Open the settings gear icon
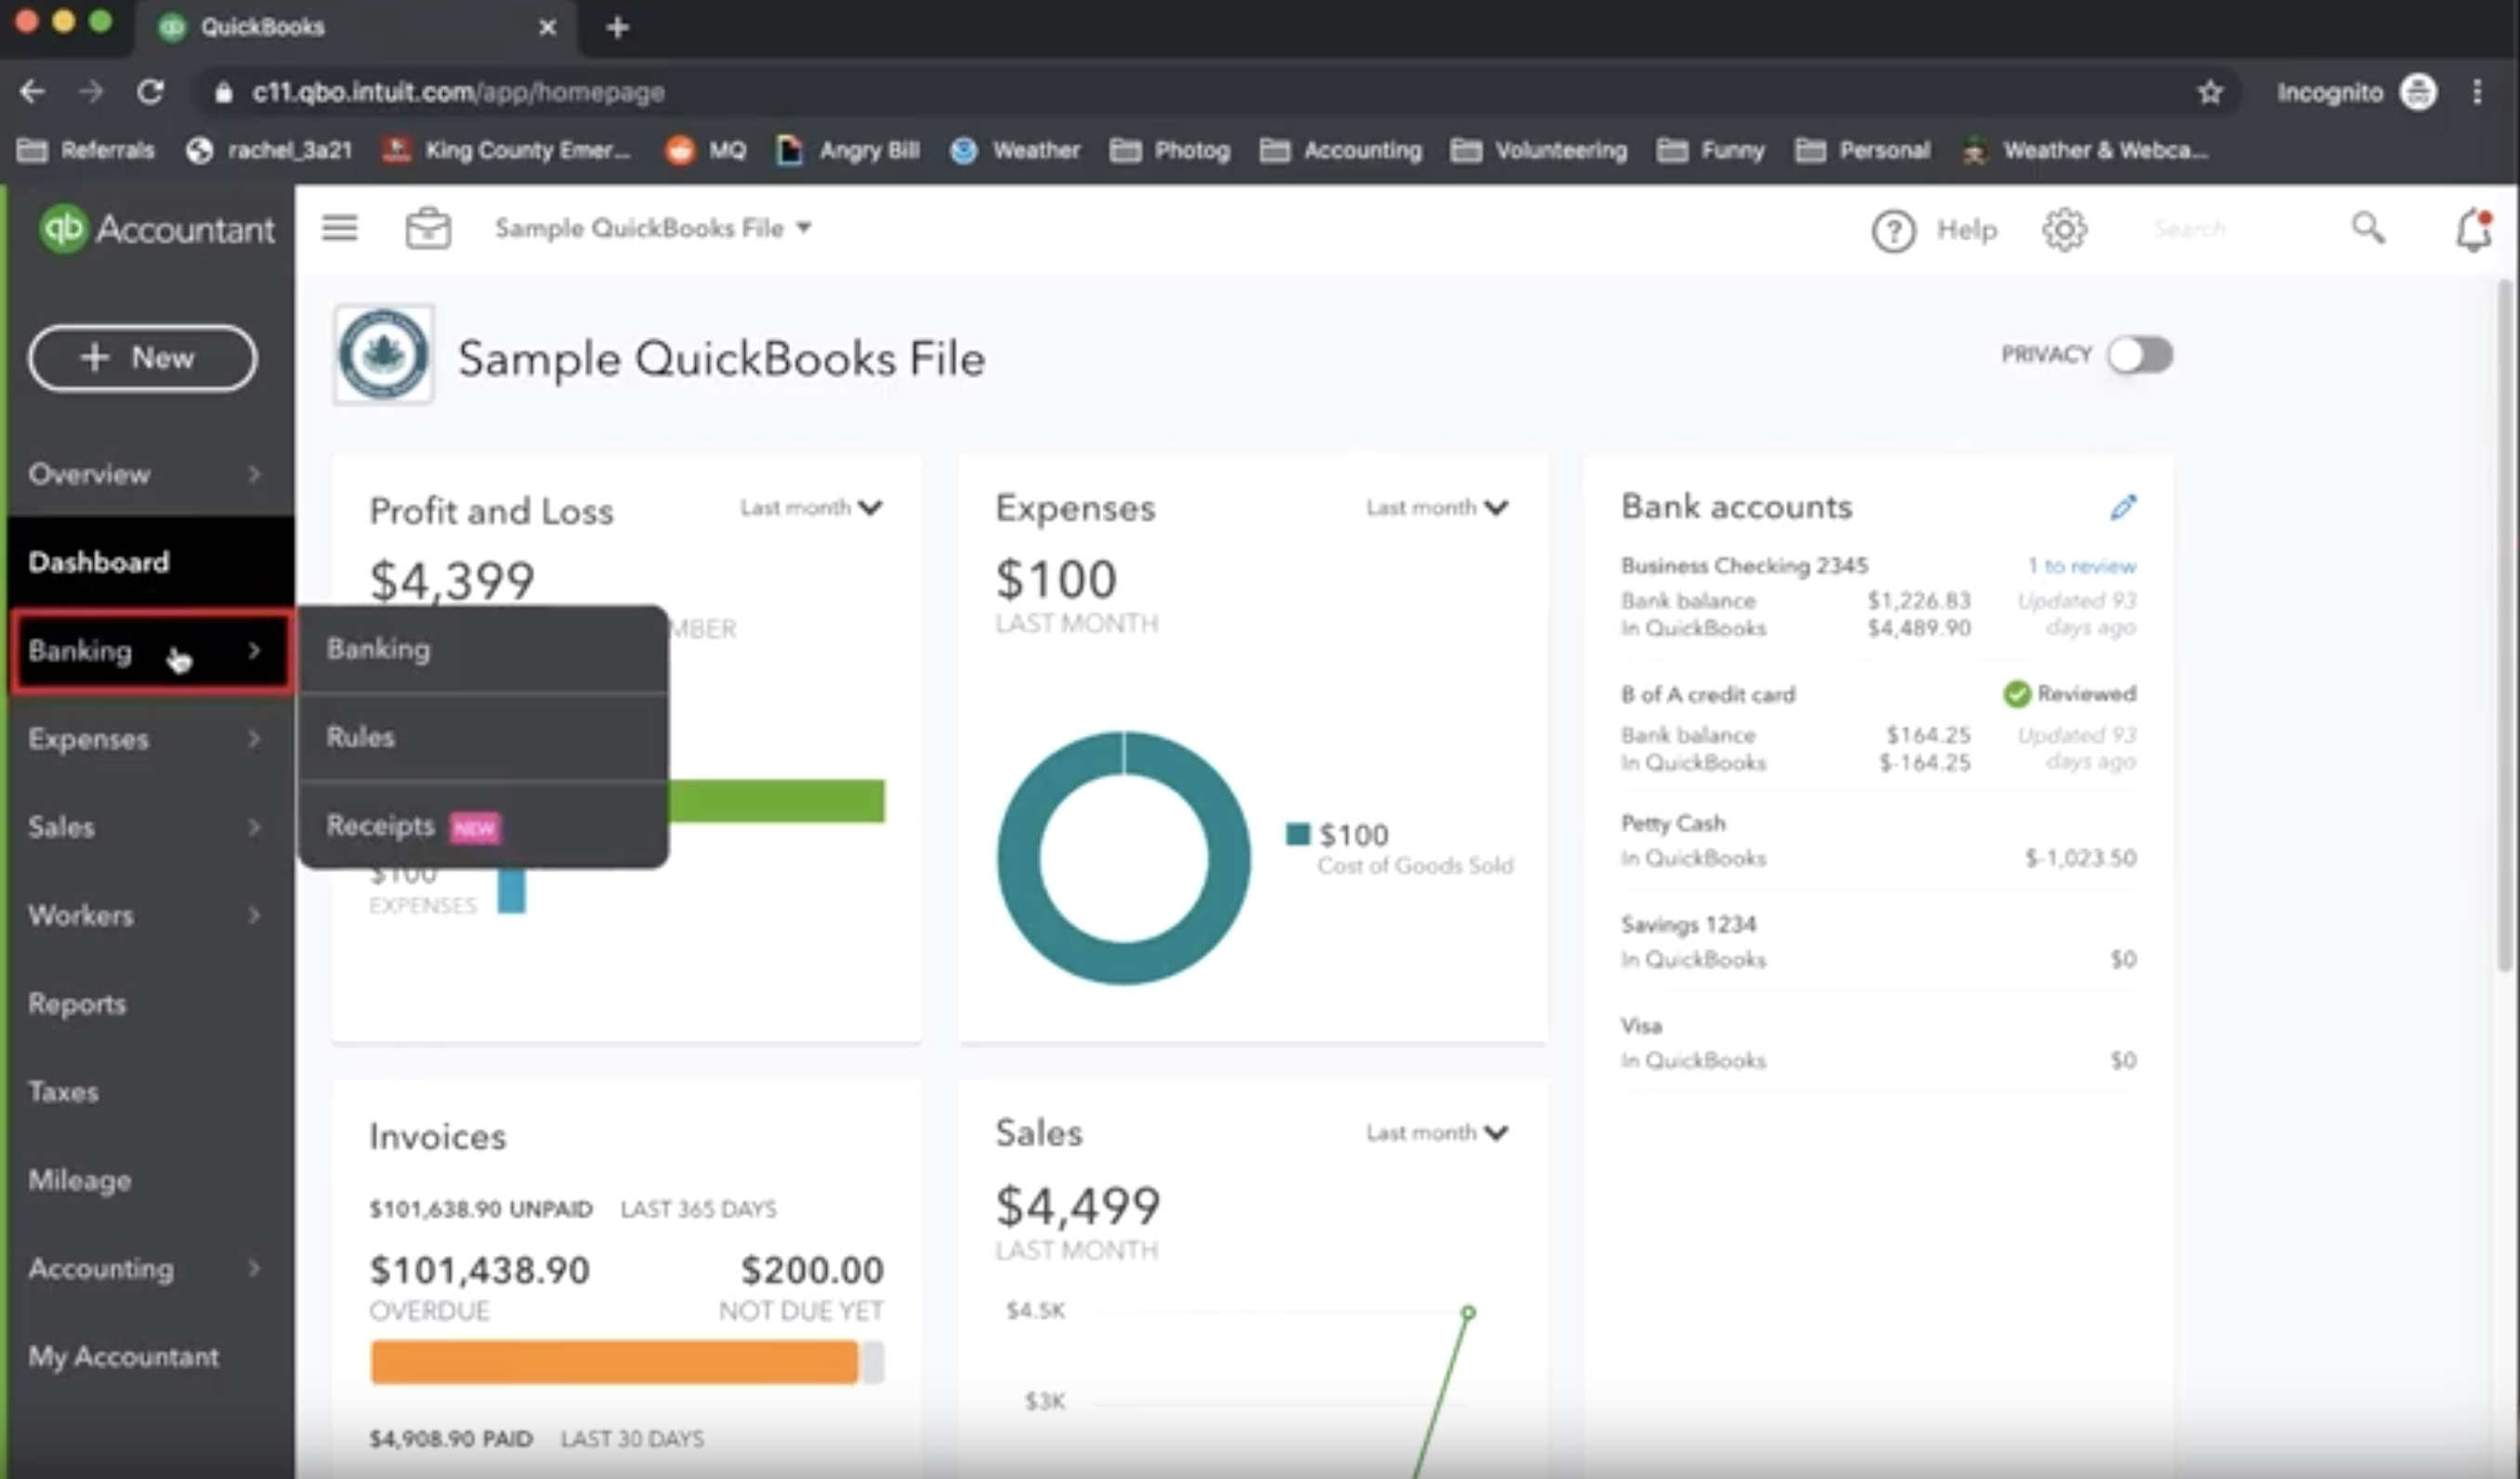The width and height of the screenshot is (2520, 1479). point(2064,230)
